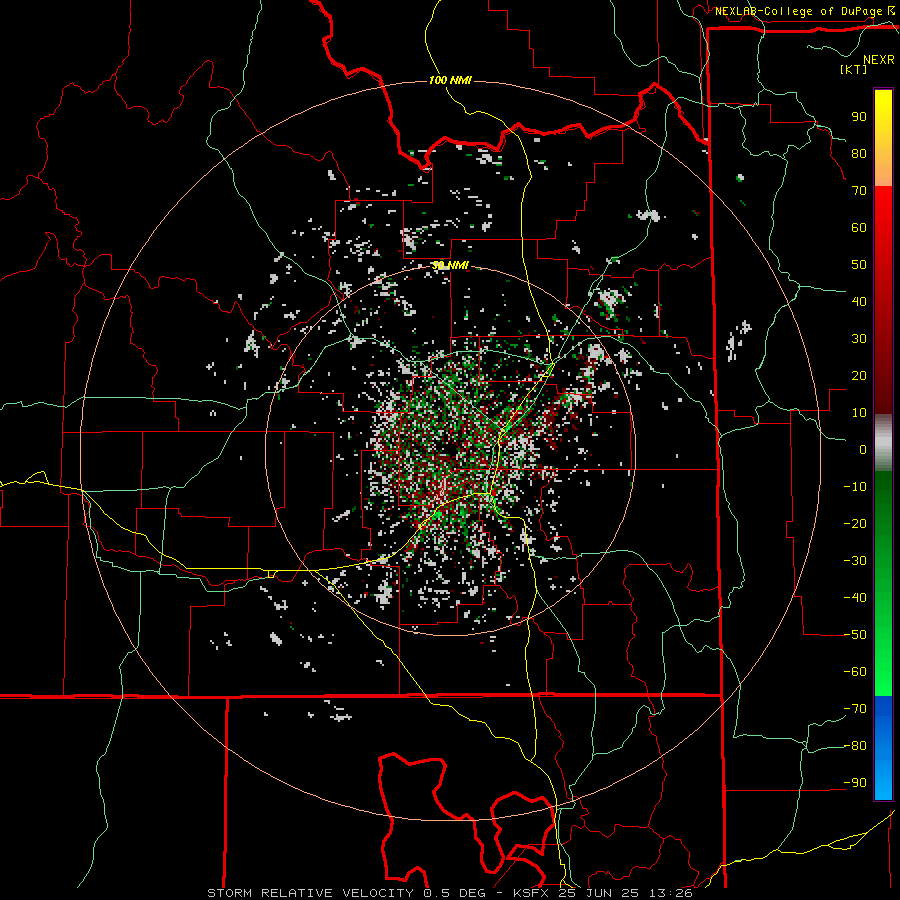Click the -30 scale label
Image resolution: width=900 pixels, height=900 pixels.
855,561
